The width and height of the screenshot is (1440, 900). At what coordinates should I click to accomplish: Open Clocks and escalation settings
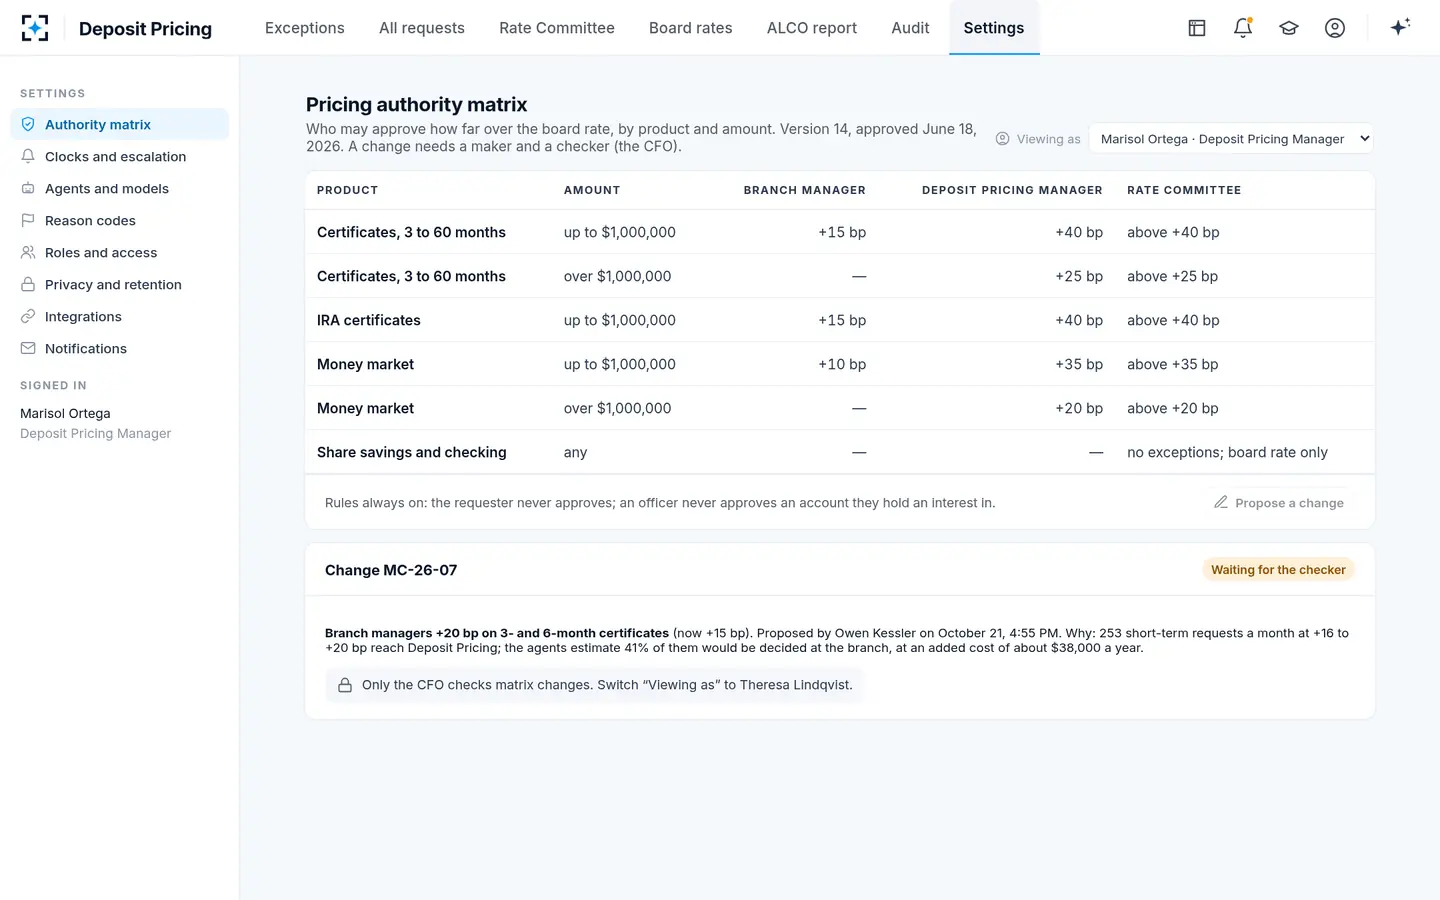(119, 157)
